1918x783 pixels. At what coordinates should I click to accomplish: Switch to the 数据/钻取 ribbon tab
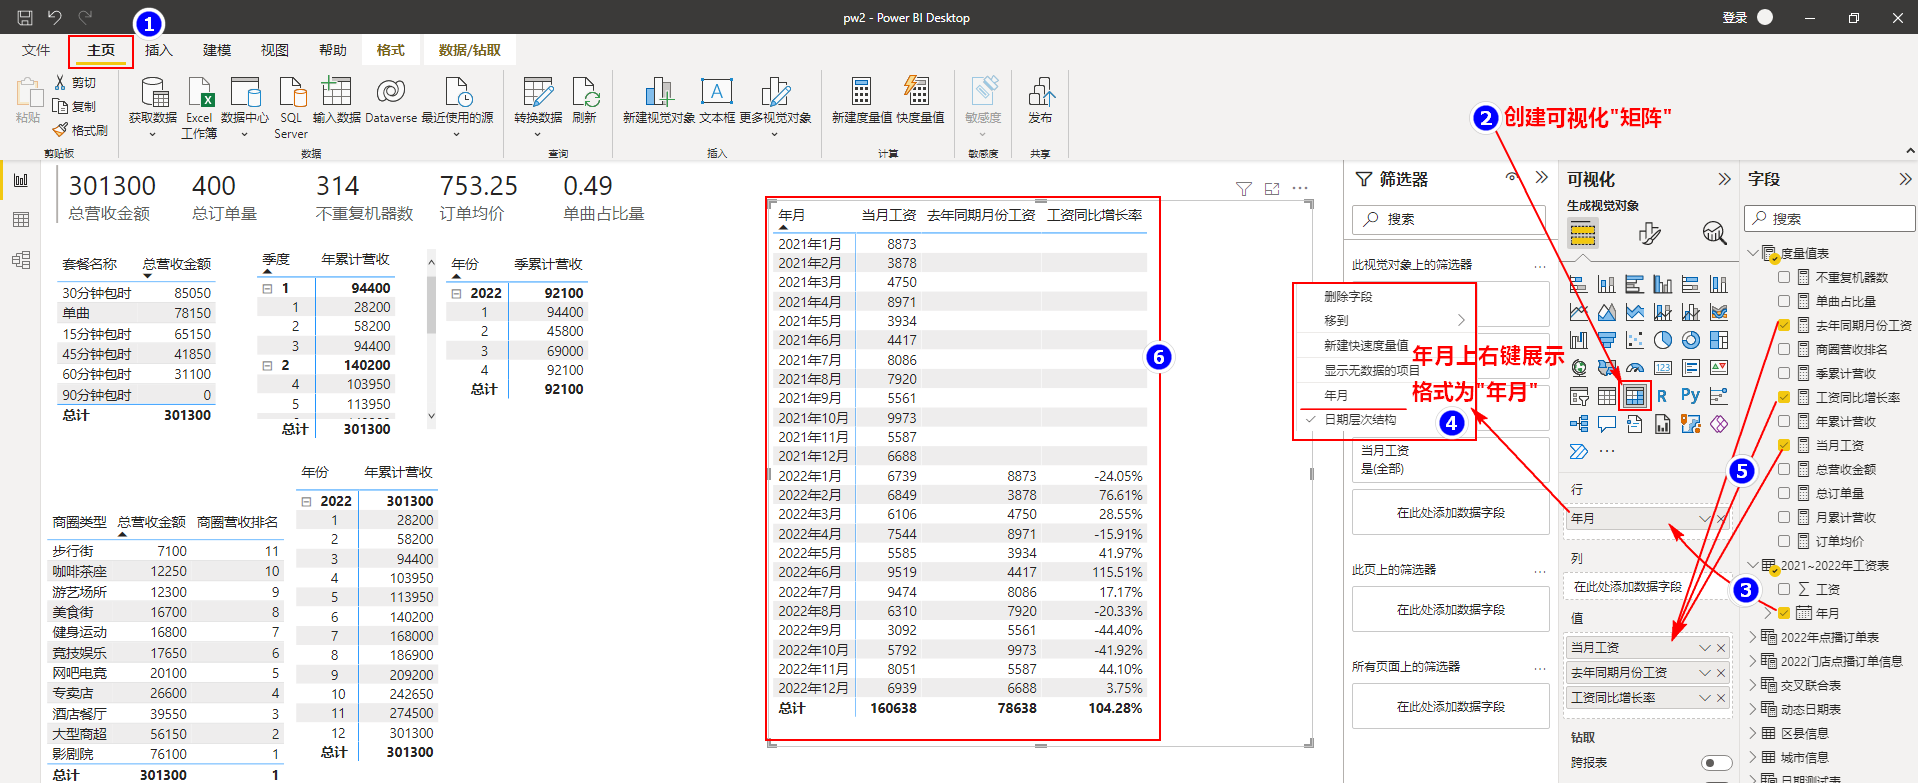470,50
